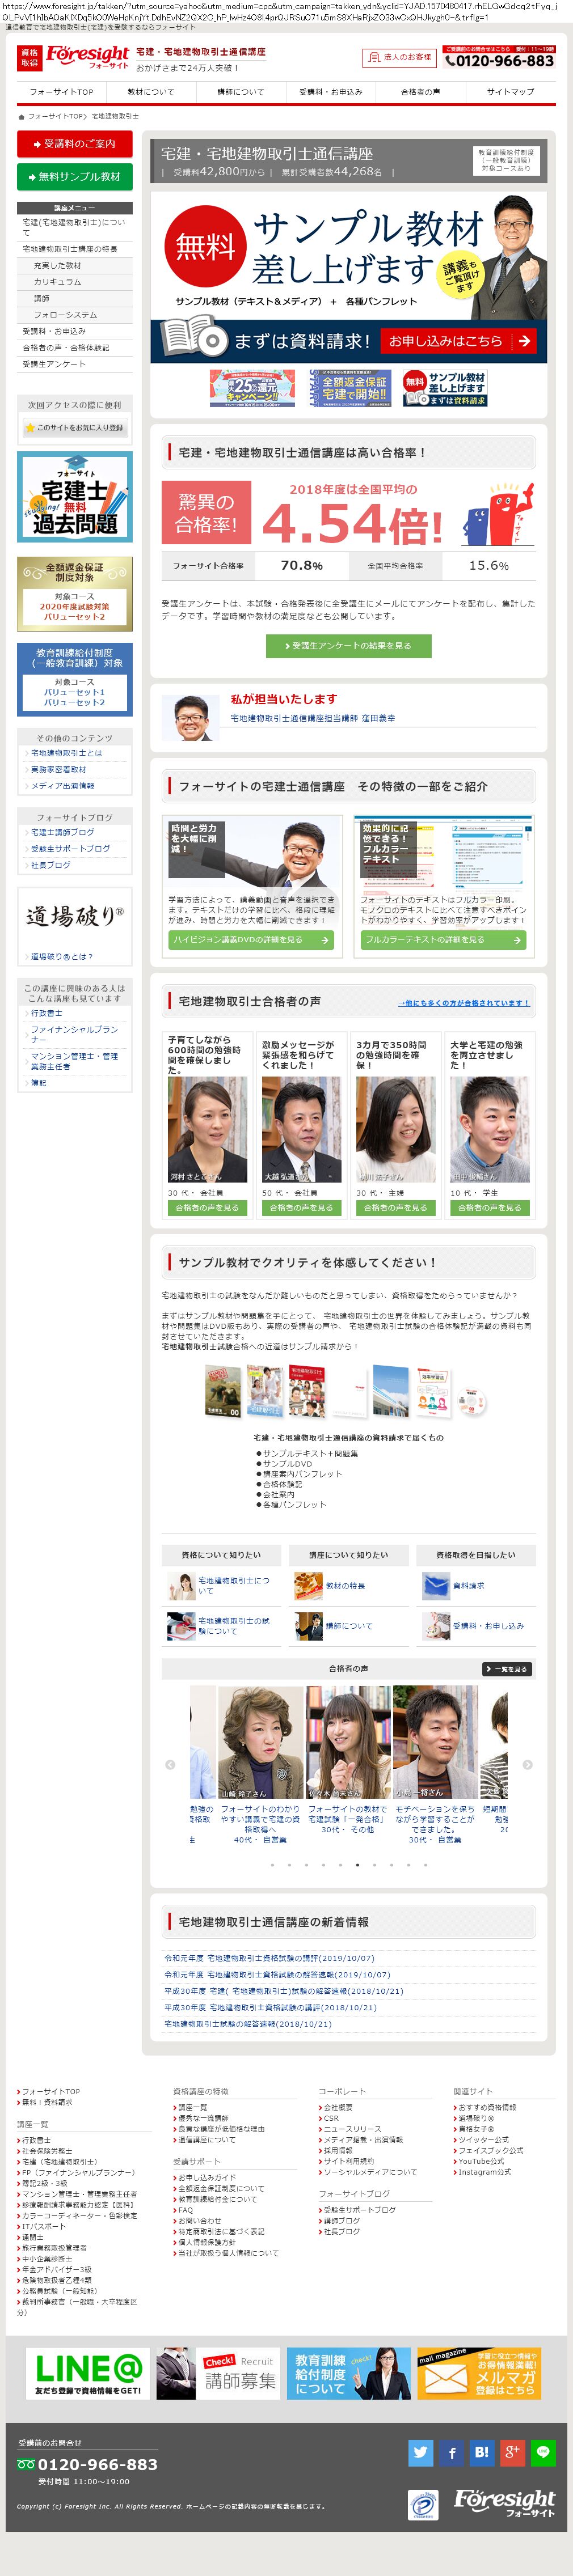Click the green LINE icon in the footer
This screenshot has height=2576, width=573.
[543, 2452]
